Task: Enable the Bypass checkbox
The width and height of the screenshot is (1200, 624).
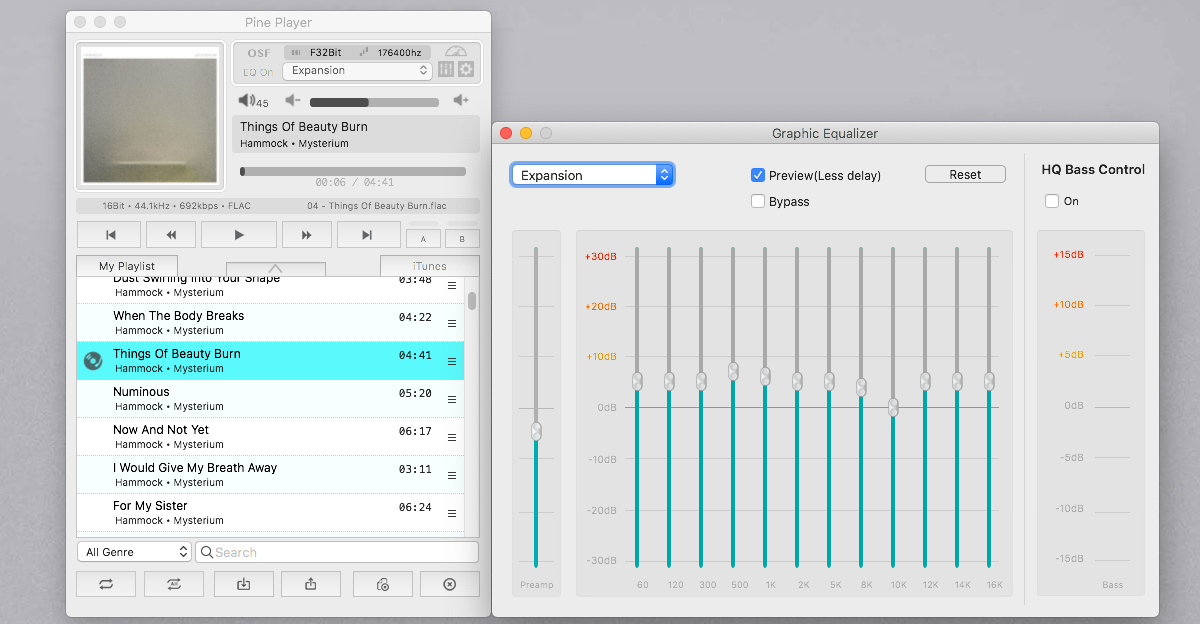Action: (x=758, y=202)
